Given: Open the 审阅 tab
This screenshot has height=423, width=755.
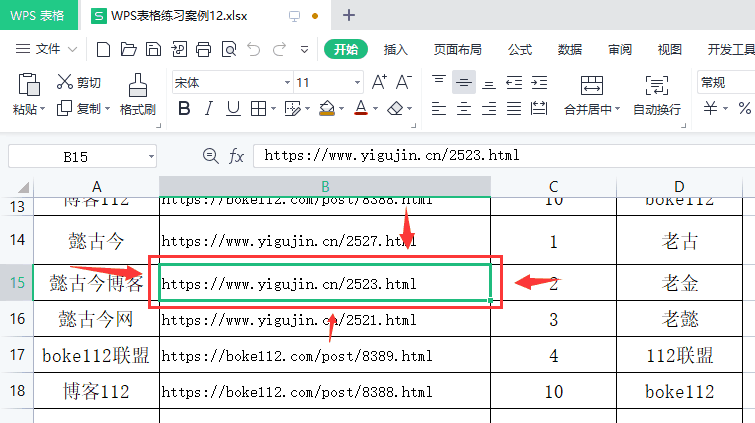Looking at the screenshot, I should pyautogui.click(x=620, y=49).
